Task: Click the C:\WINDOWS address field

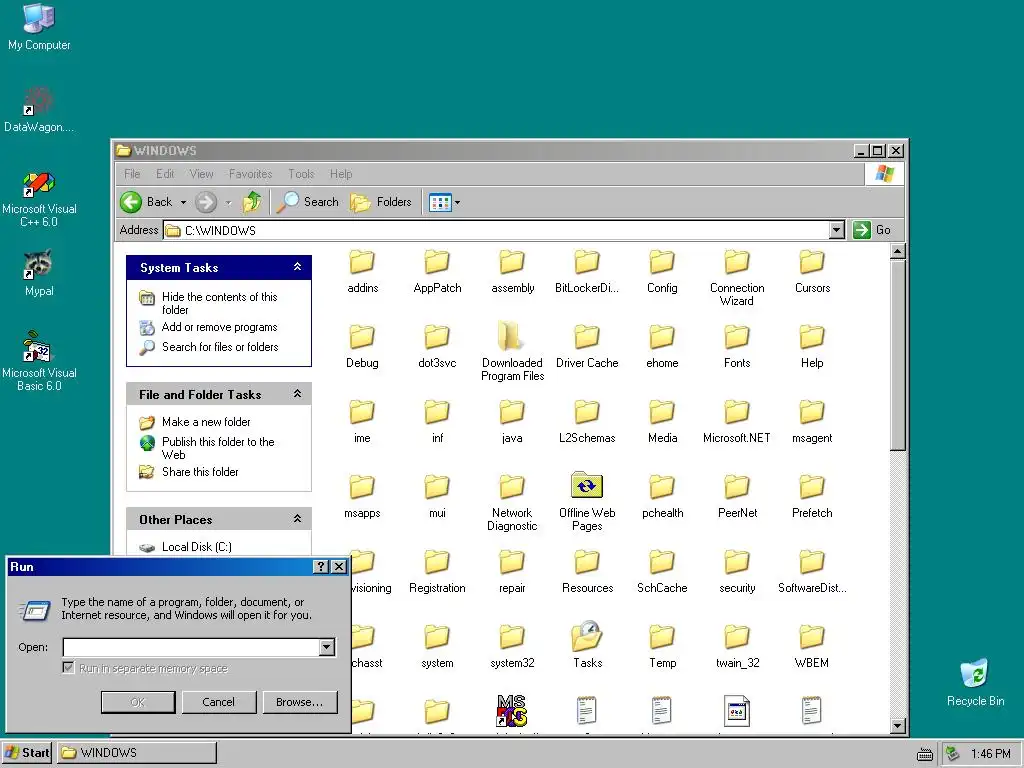Action: point(496,230)
